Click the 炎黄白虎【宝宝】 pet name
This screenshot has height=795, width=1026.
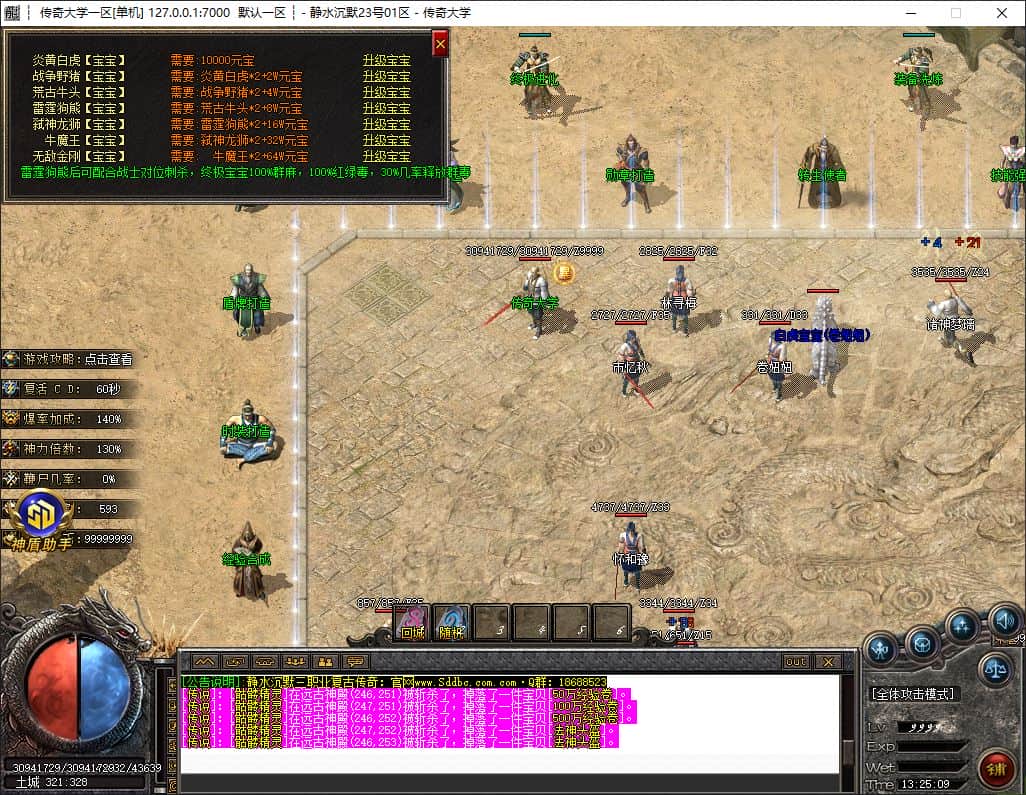point(79,60)
